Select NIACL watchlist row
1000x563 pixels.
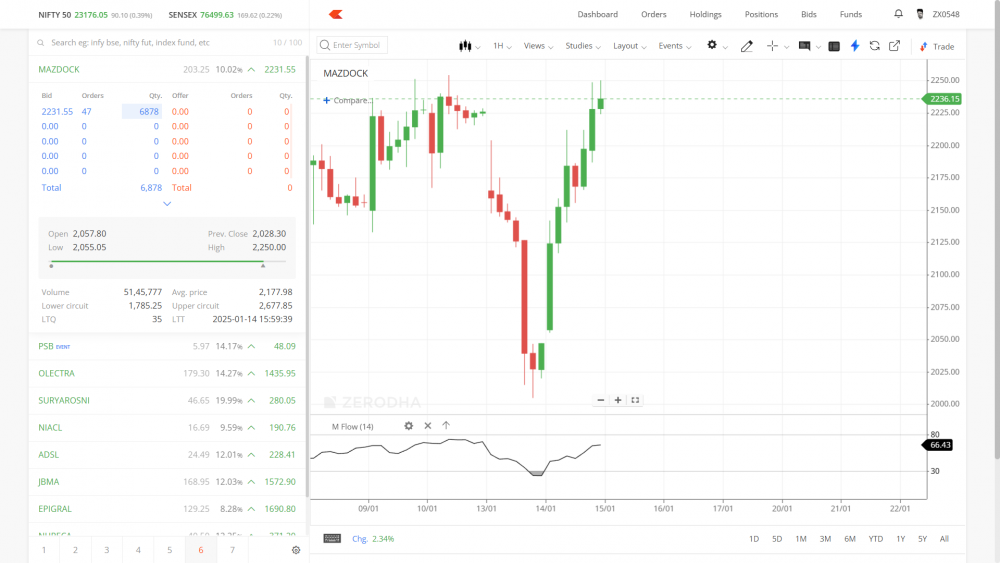pos(167,428)
